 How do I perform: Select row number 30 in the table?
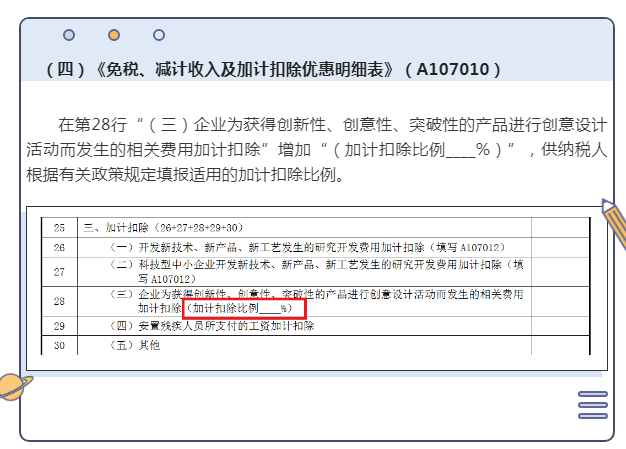[x=59, y=345]
